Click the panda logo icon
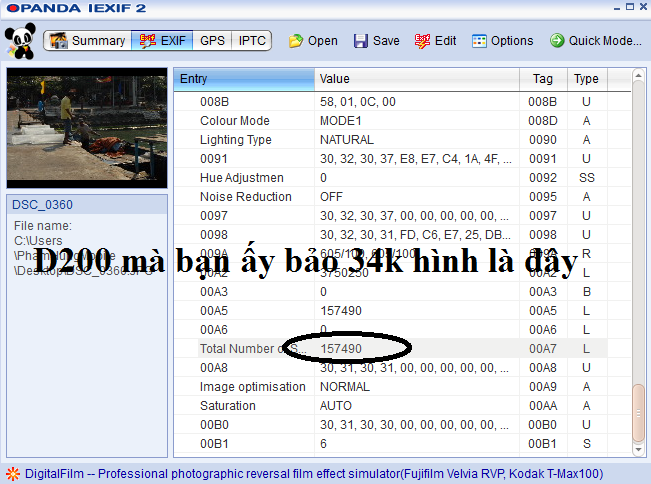The height and width of the screenshot is (484, 651). click(20, 40)
